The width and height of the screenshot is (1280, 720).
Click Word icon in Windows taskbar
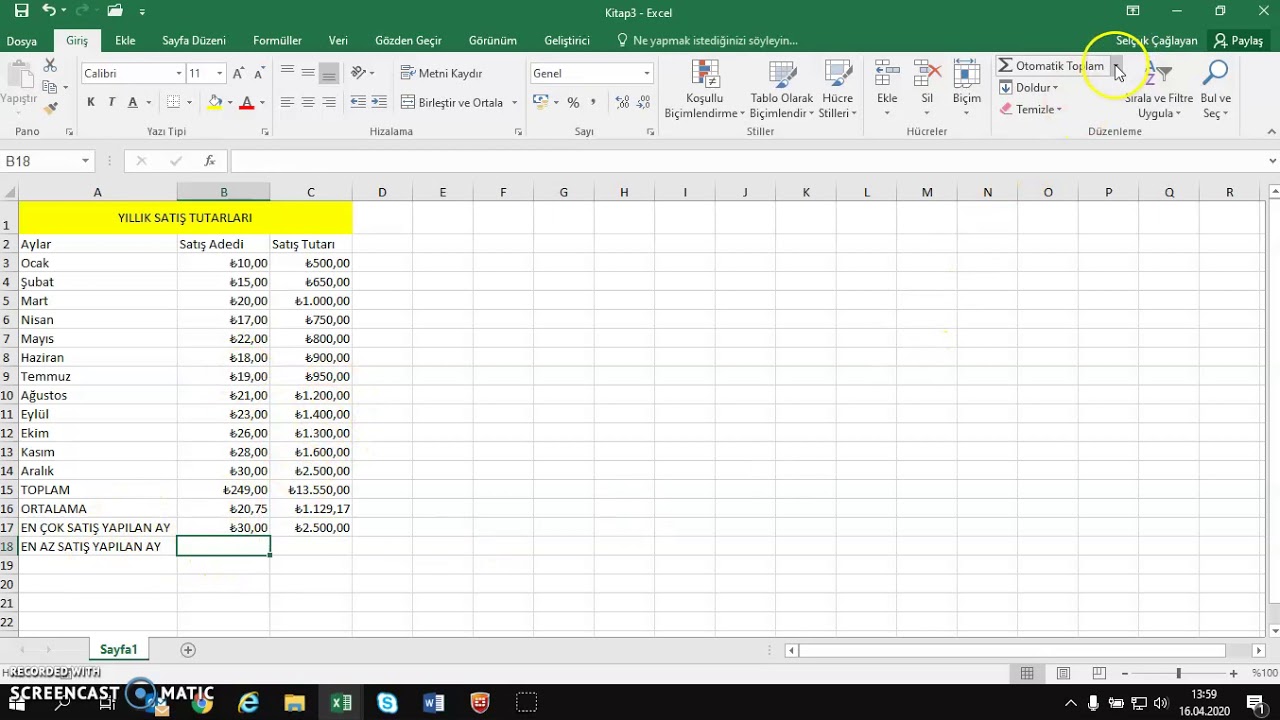pyautogui.click(x=433, y=703)
